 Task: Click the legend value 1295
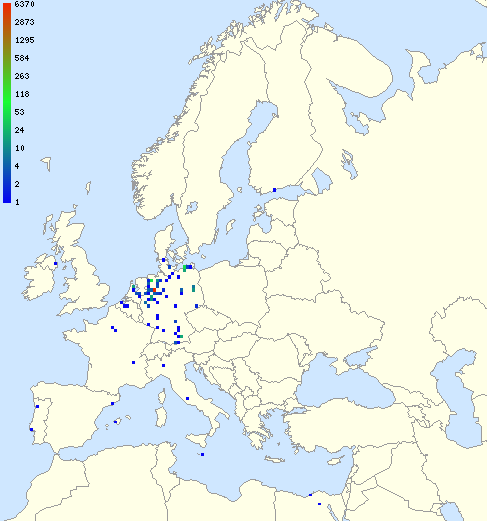(24, 40)
